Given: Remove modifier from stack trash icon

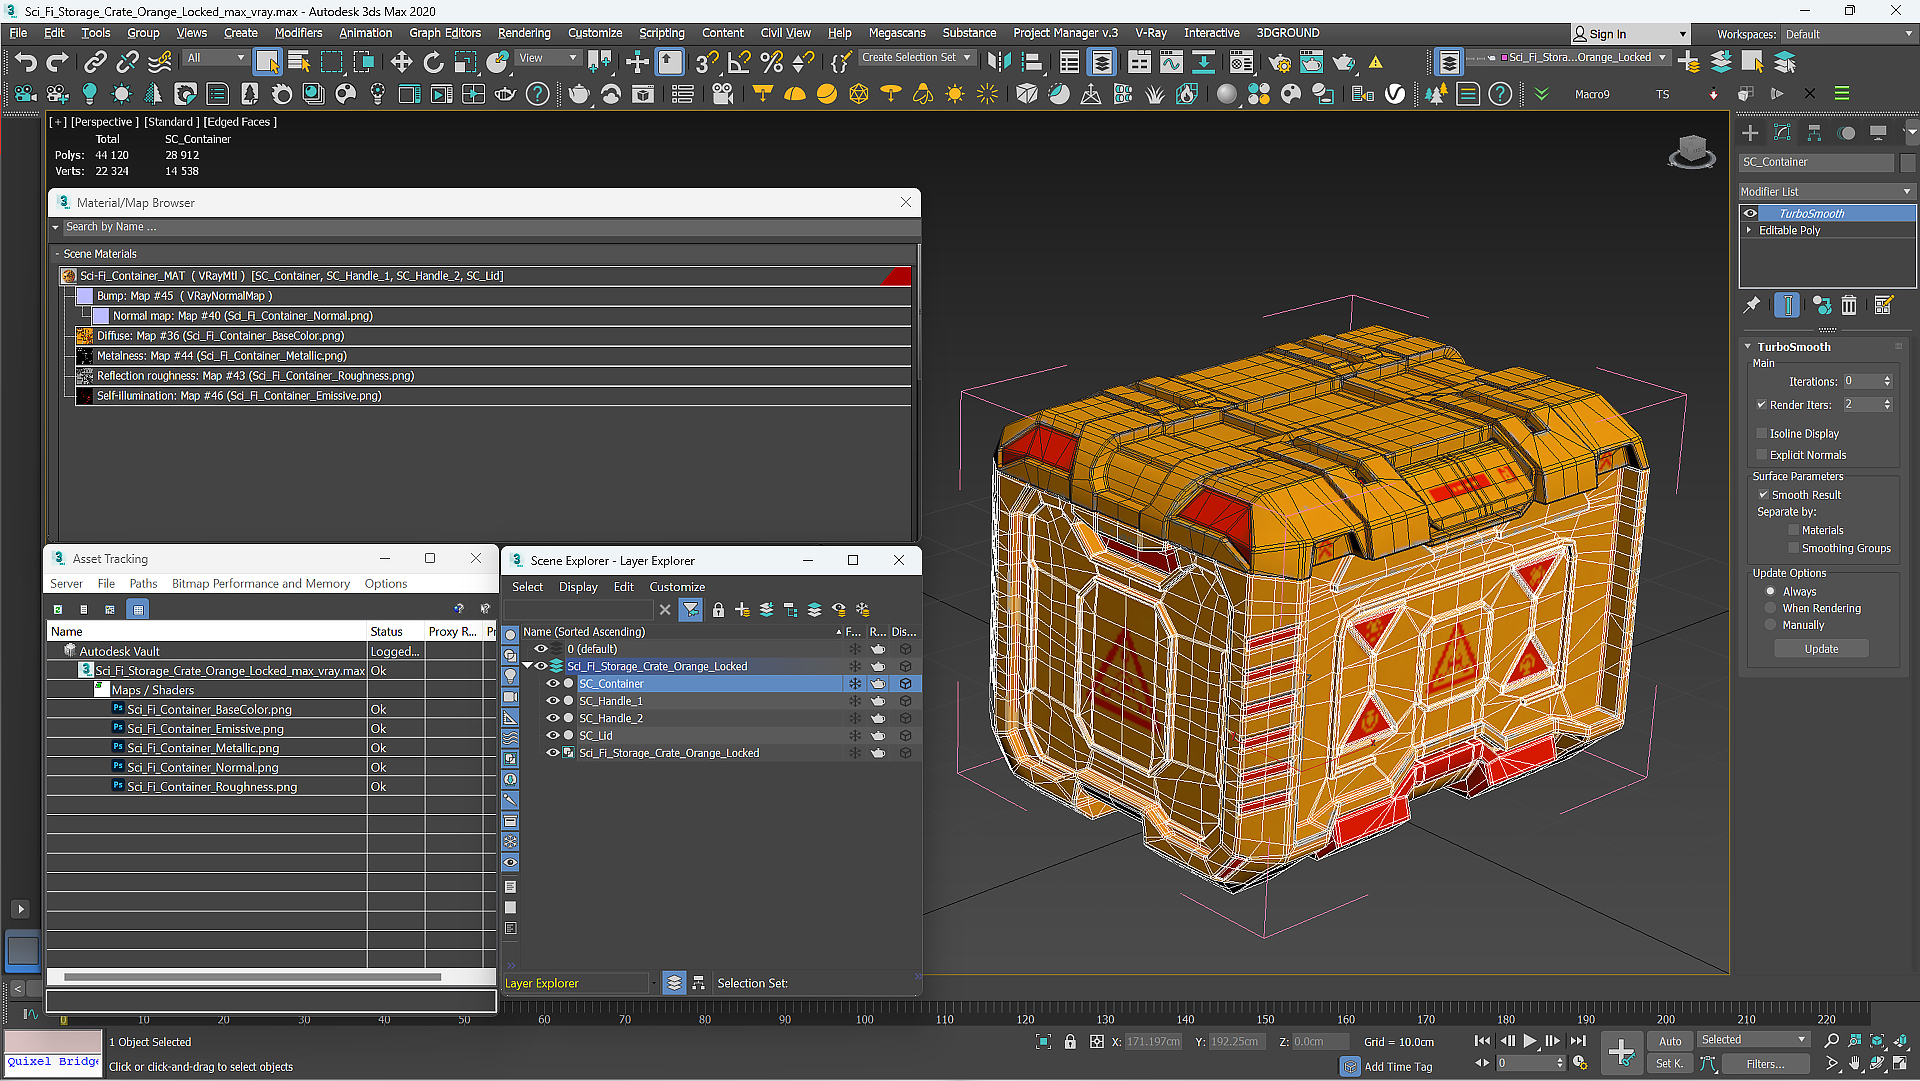Looking at the screenshot, I should click(x=1849, y=305).
